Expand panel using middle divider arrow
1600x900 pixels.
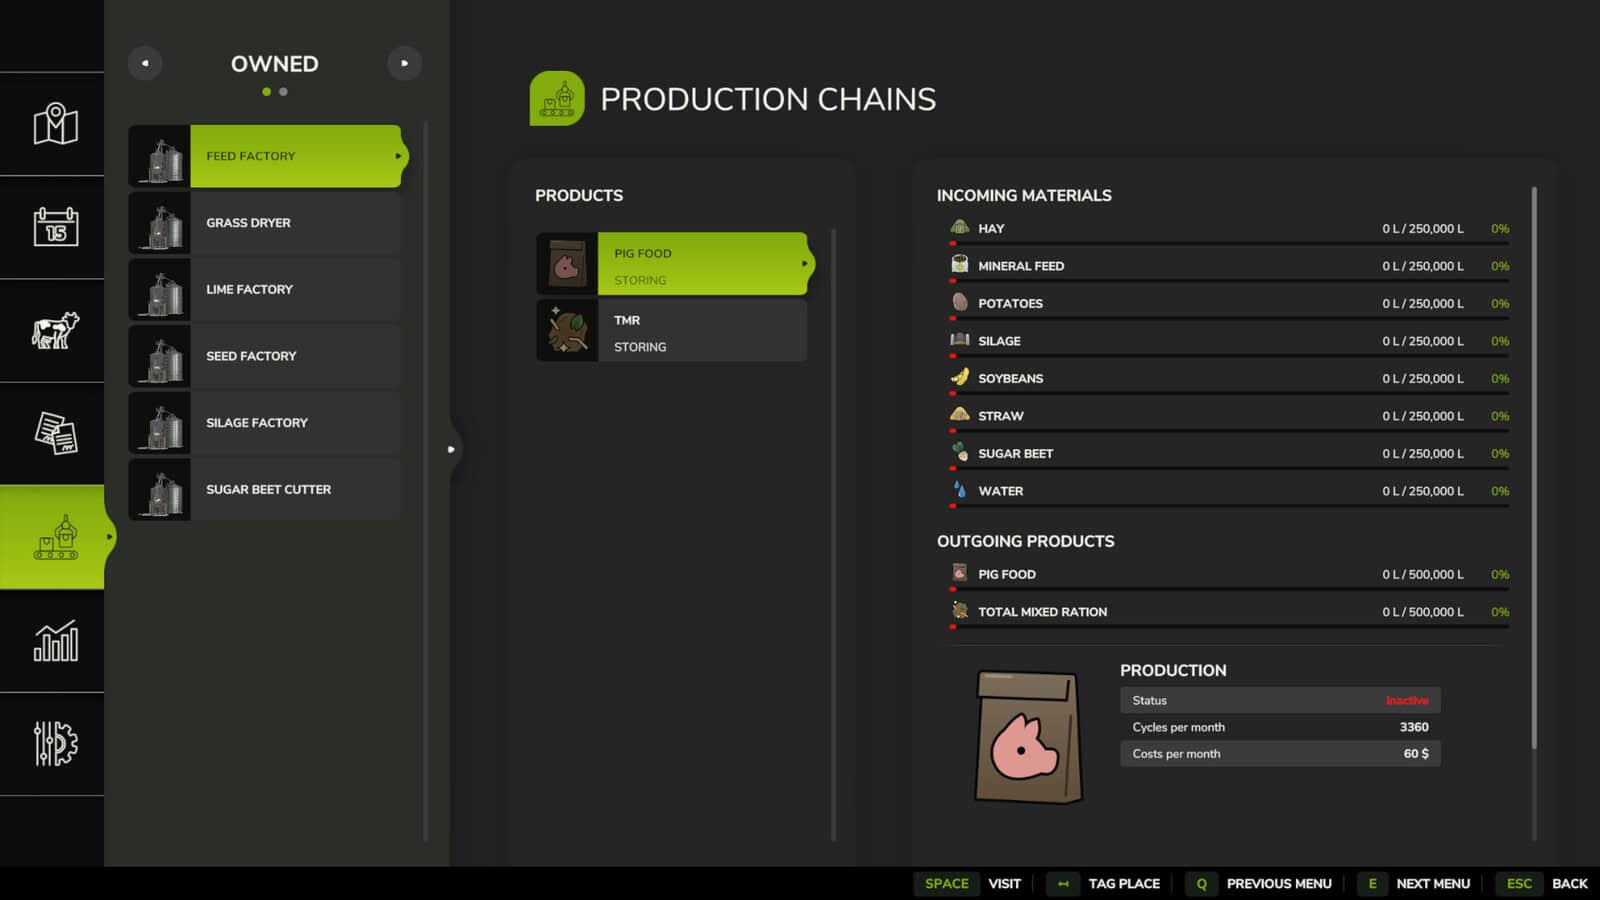tap(451, 449)
